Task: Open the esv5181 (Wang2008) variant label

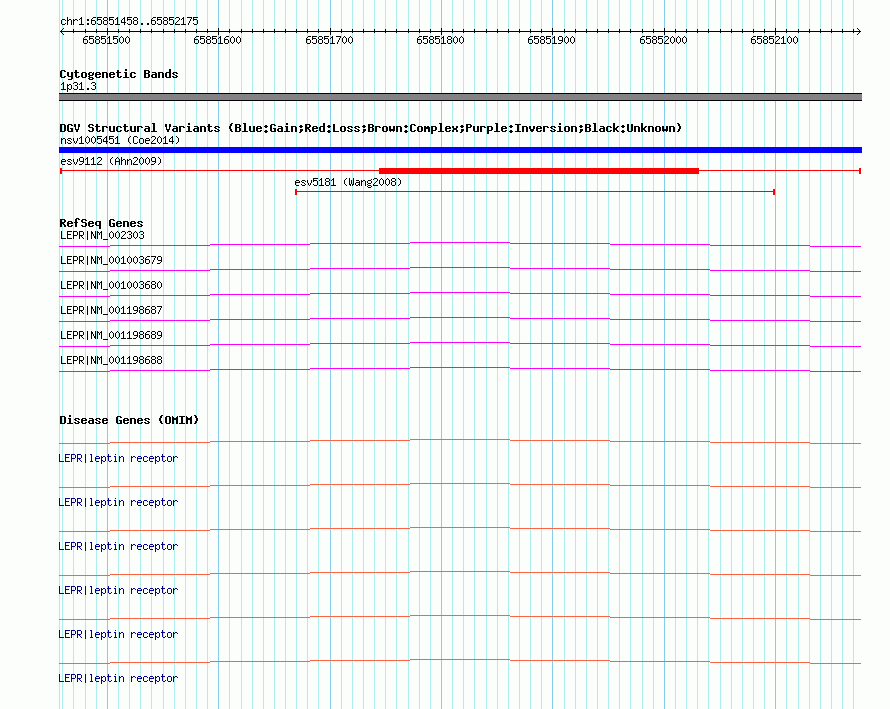Action: [x=348, y=182]
